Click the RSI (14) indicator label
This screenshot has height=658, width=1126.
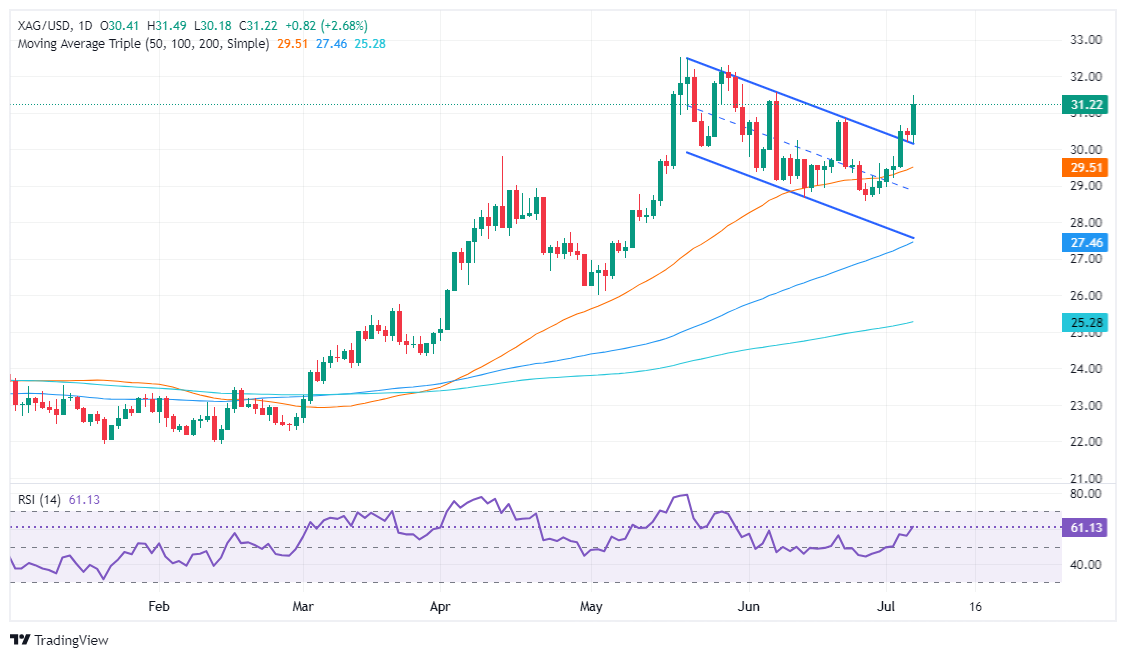pyautogui.click(x=39, y=499)
